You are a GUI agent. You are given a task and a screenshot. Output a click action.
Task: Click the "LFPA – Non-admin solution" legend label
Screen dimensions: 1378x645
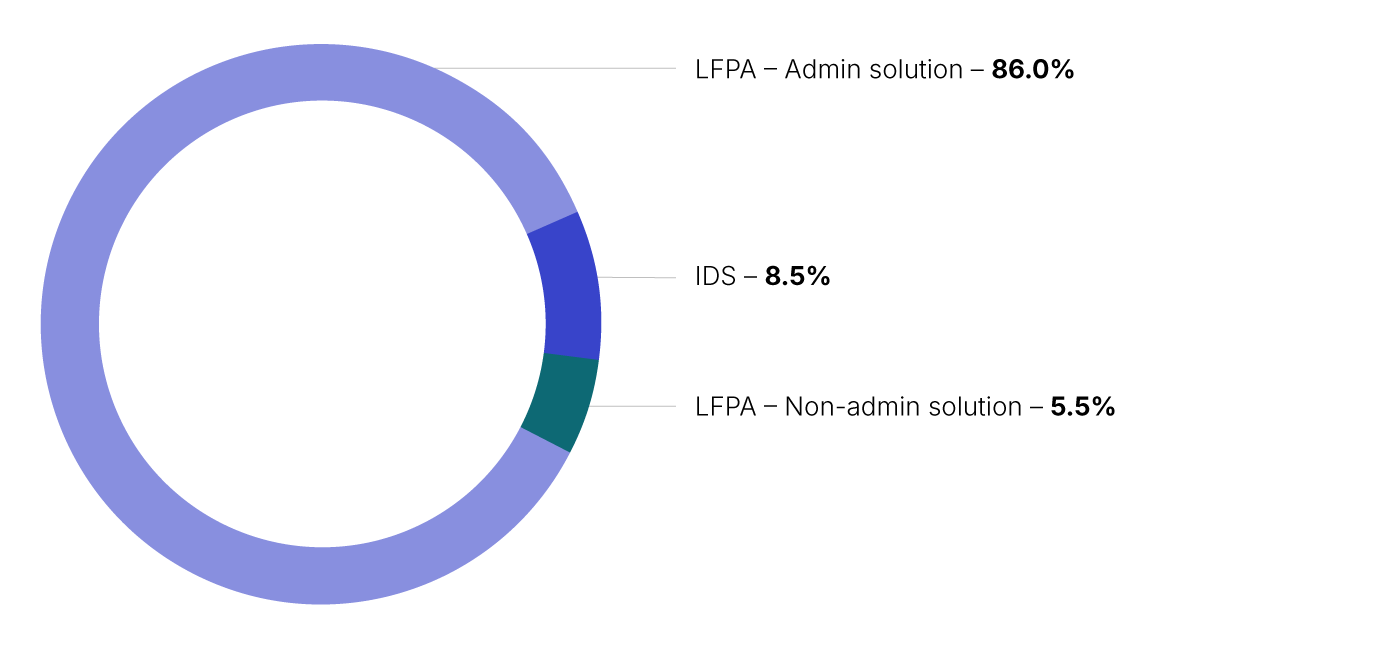(x=858, y=407)
